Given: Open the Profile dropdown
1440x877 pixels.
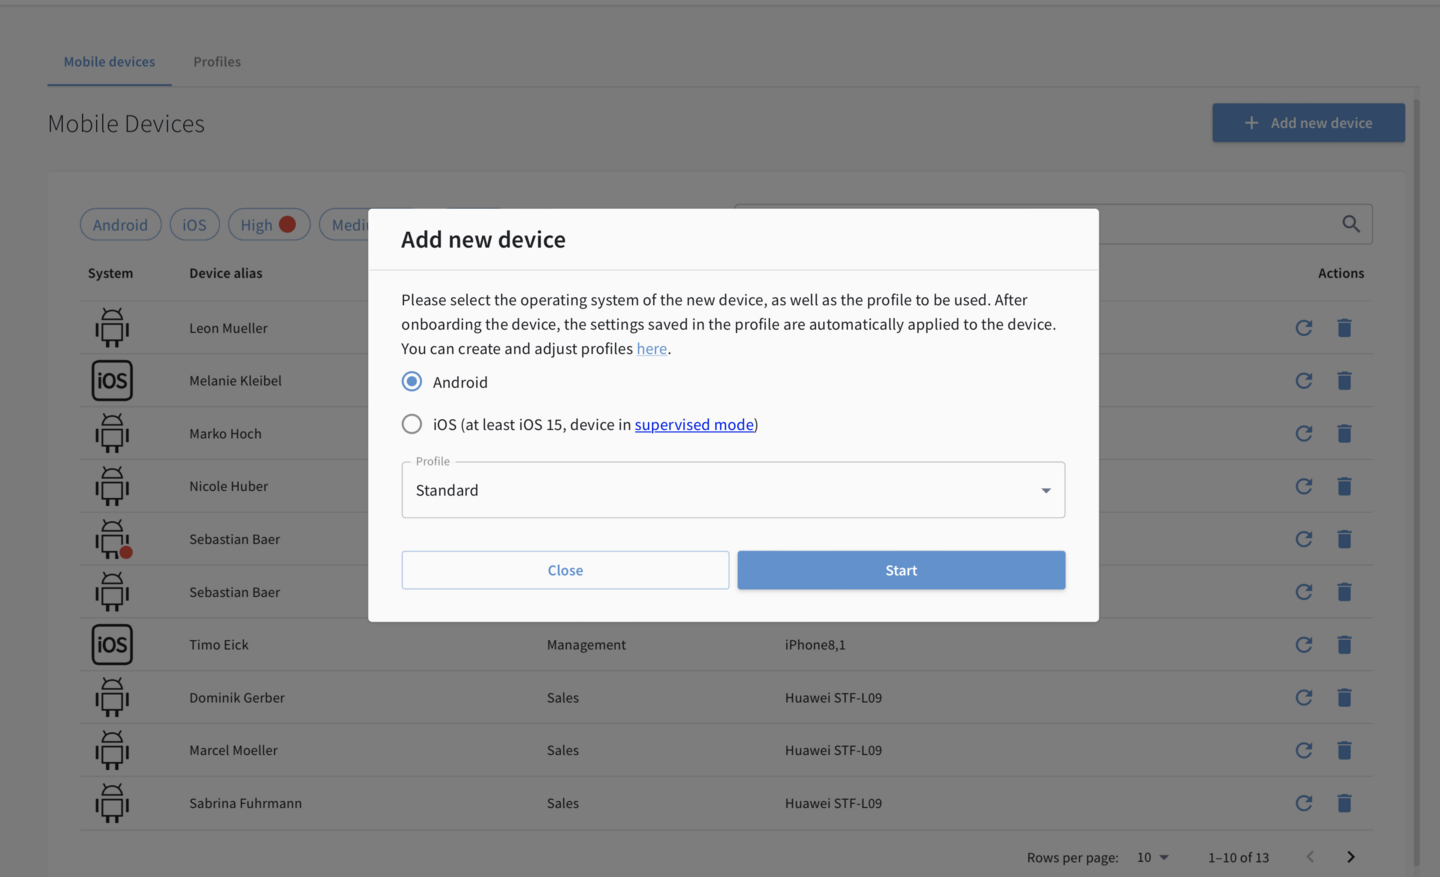Looking at the screenshot, I should tap(733, 490).
